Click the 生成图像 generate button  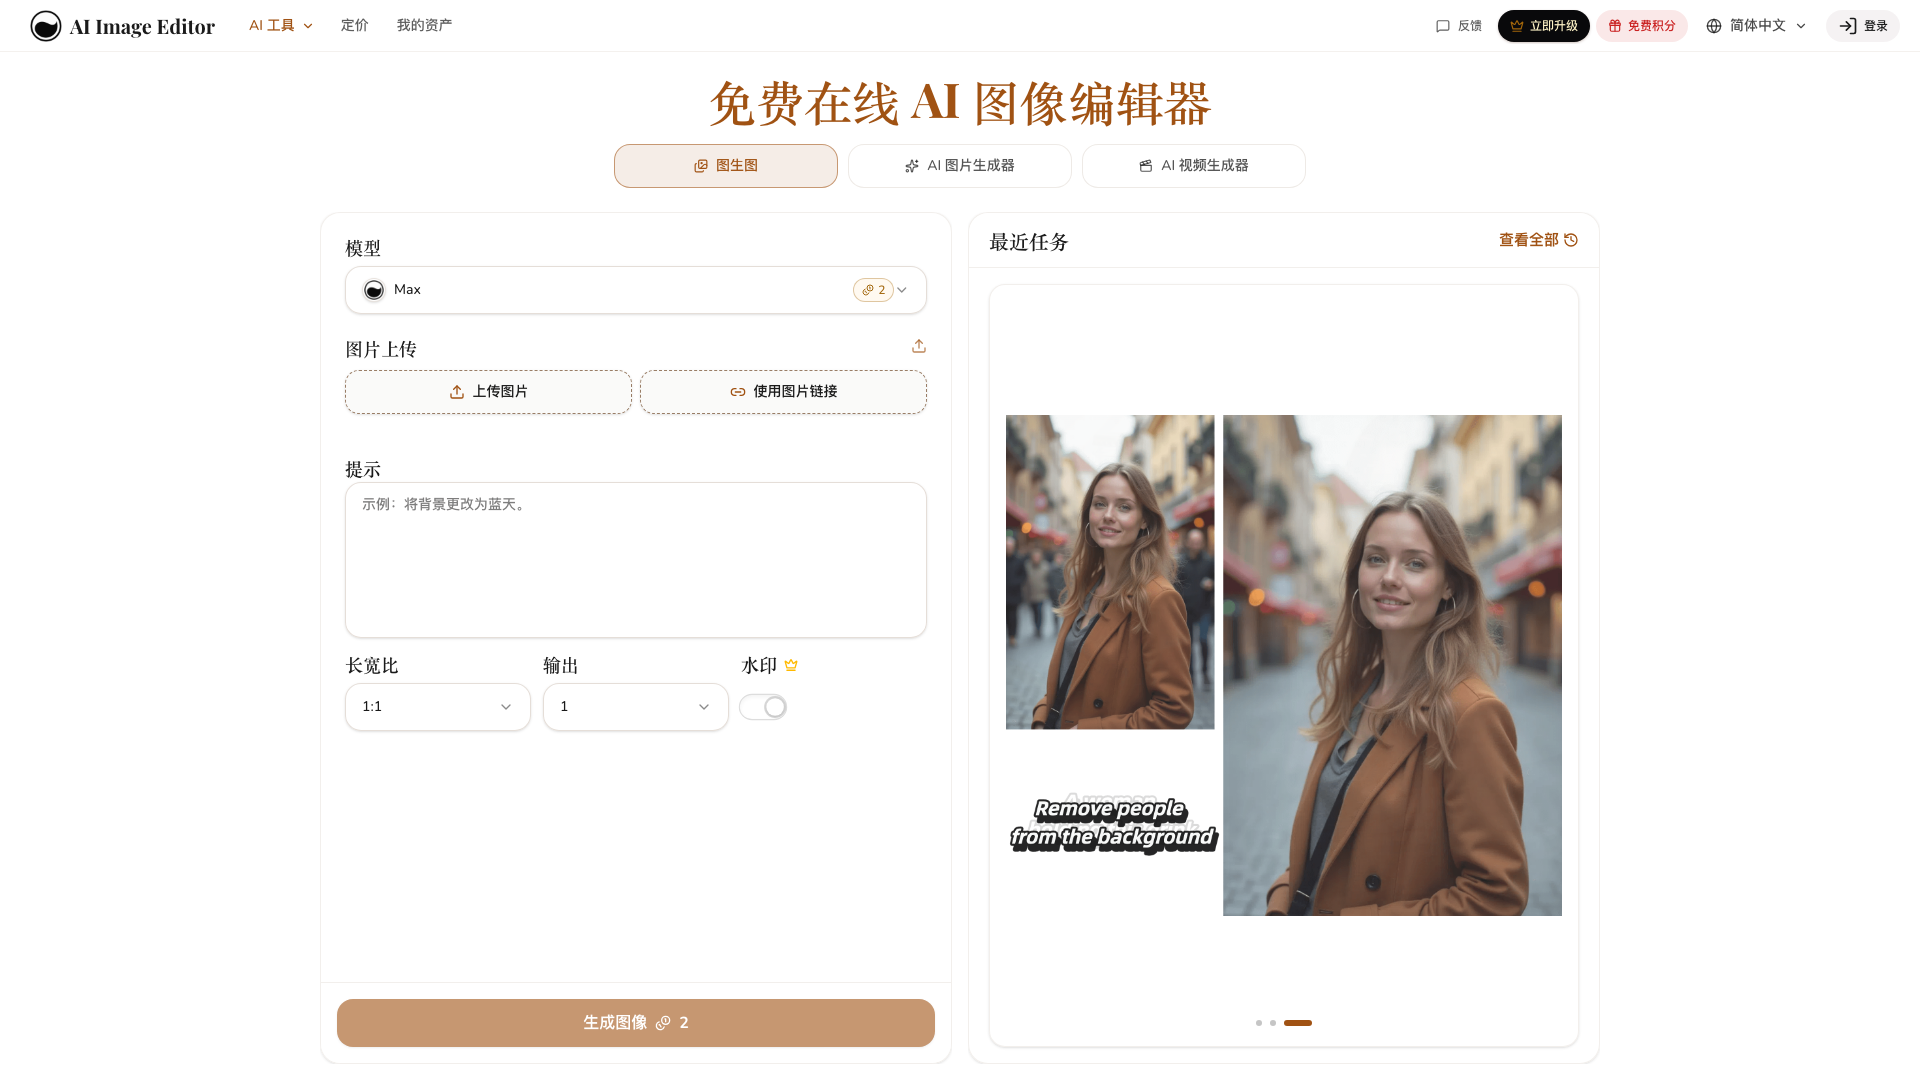(x=636, y=1023)
